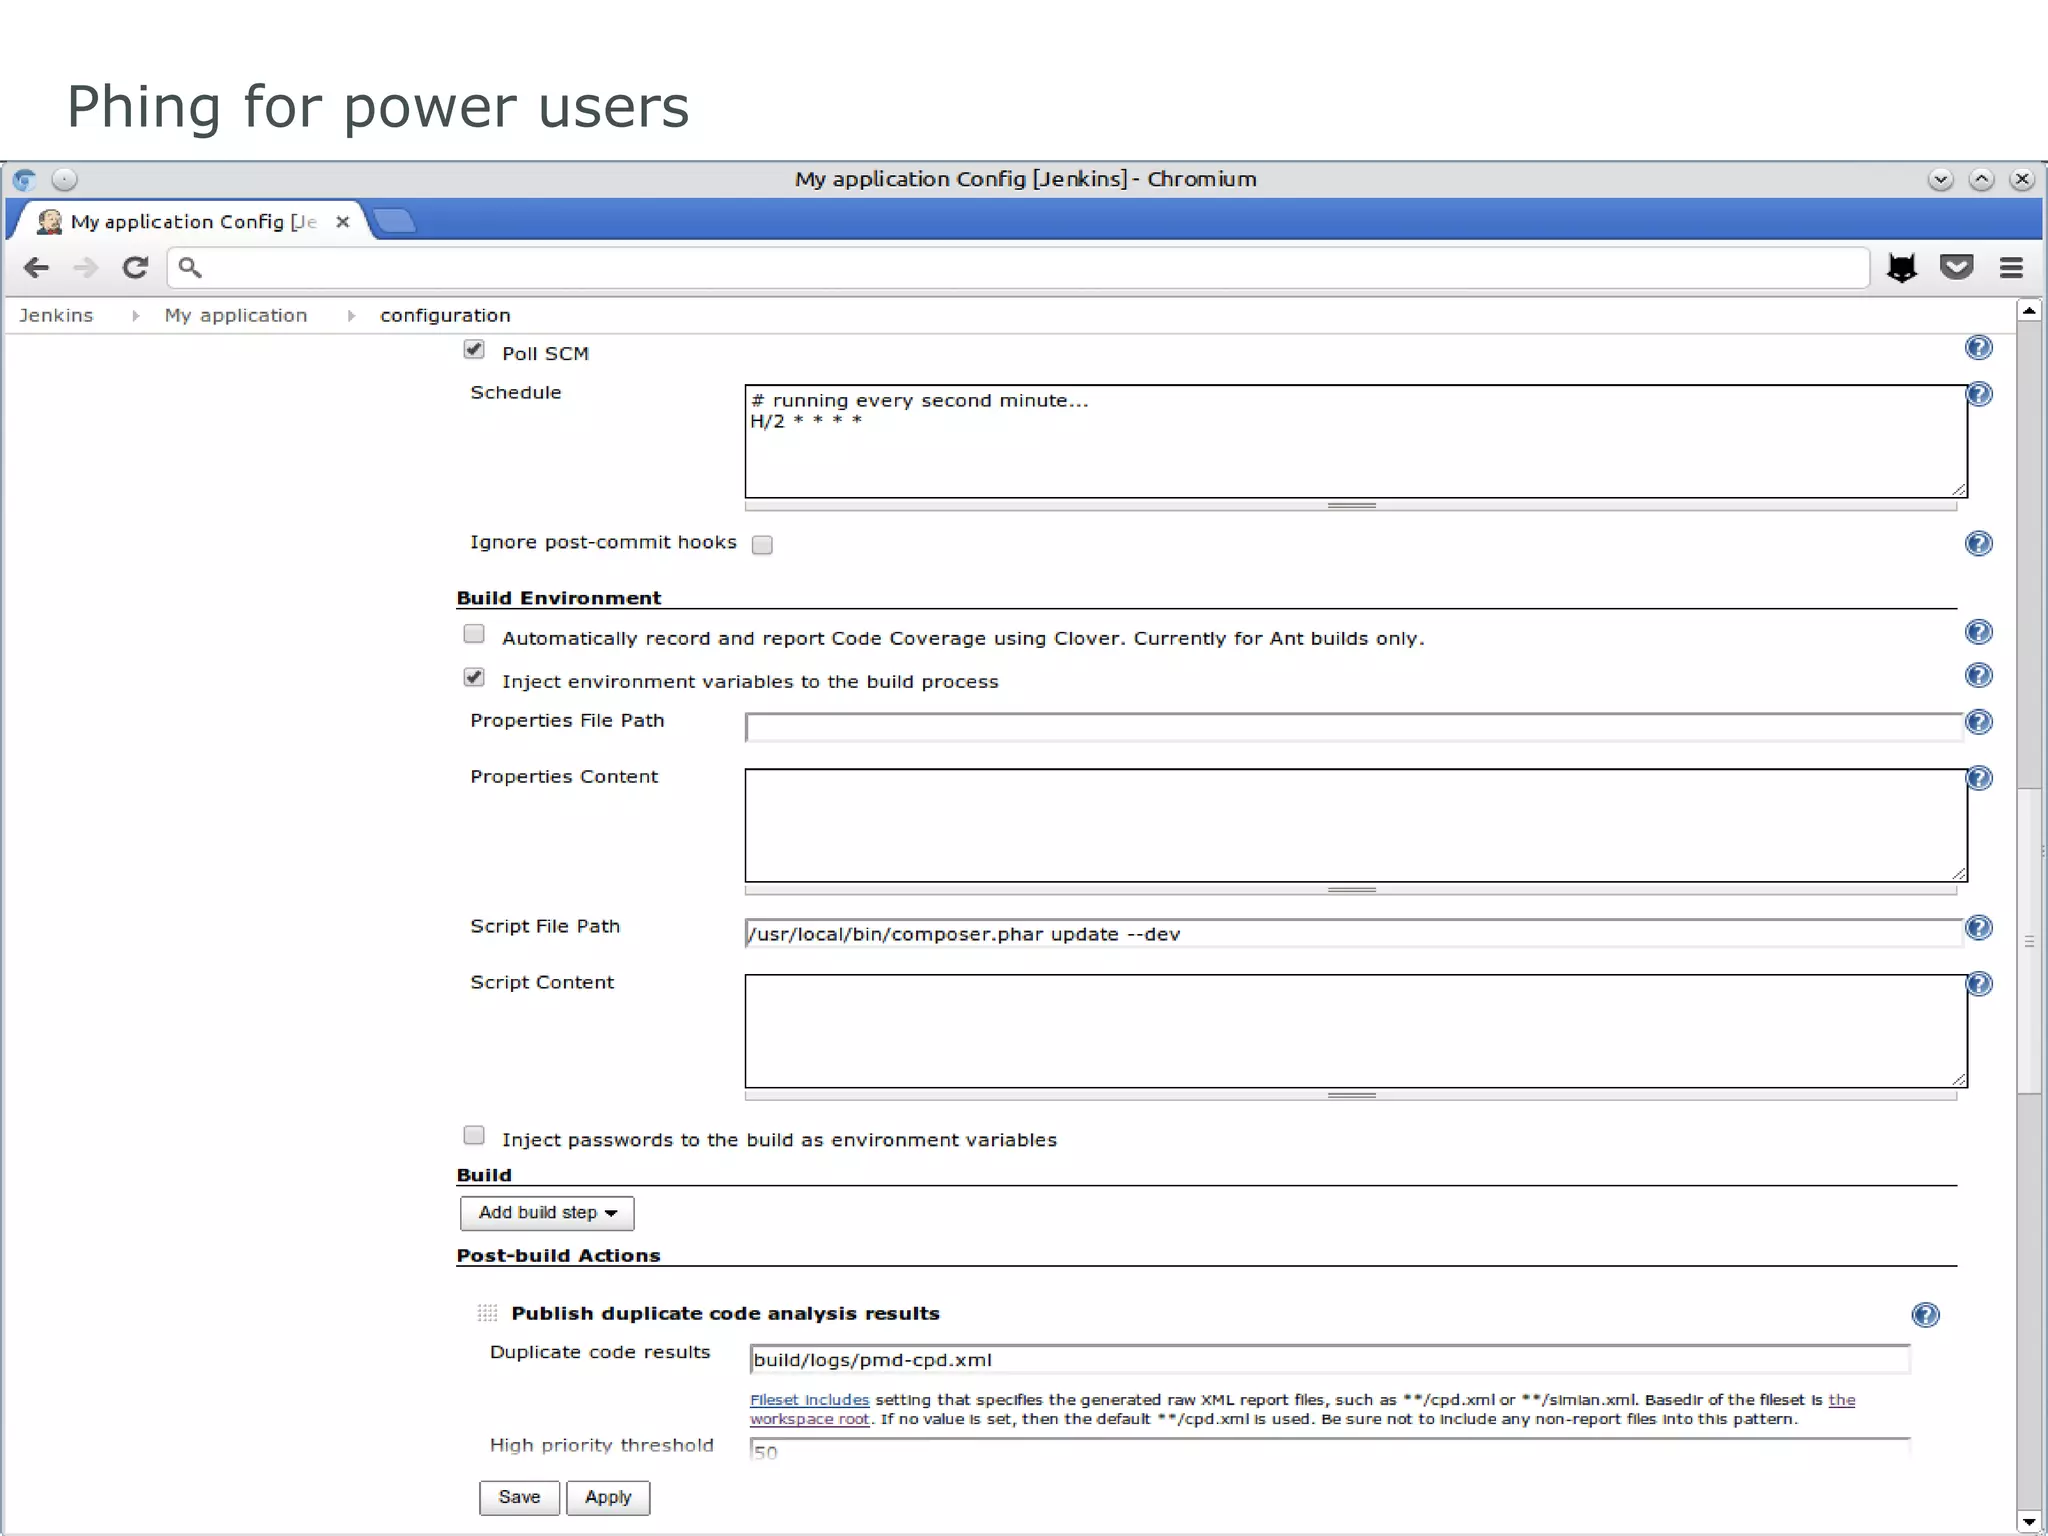Grab the drag handle of Publish duplicate code section

pos(487,1313)
